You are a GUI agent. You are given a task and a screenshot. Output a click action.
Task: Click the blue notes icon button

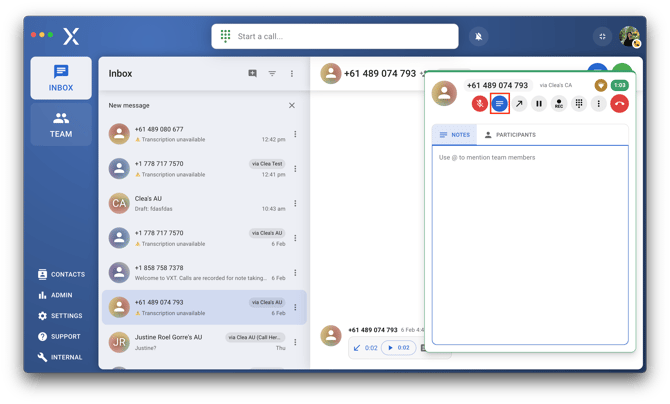tap(500, 104)
